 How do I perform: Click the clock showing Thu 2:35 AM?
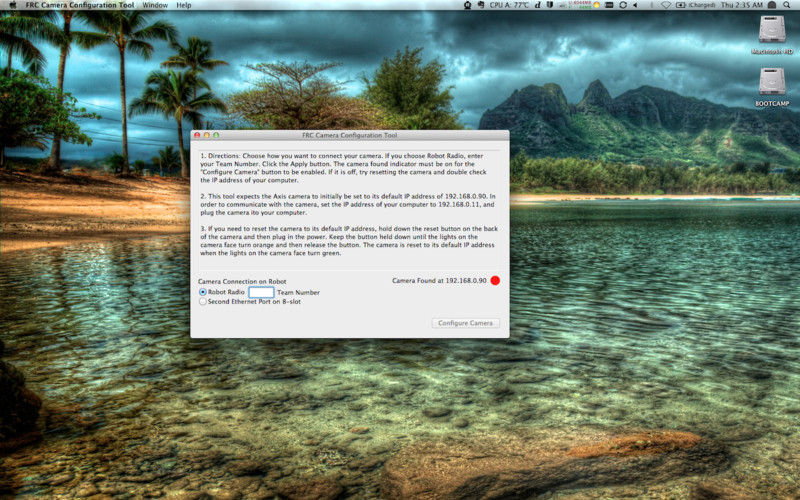[x=741, y=5]
